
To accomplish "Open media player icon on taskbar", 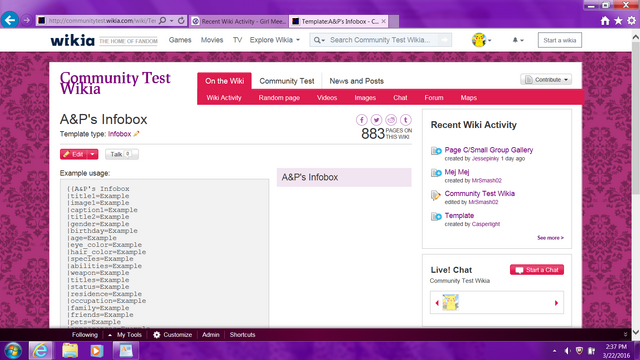I will point(97,351).
